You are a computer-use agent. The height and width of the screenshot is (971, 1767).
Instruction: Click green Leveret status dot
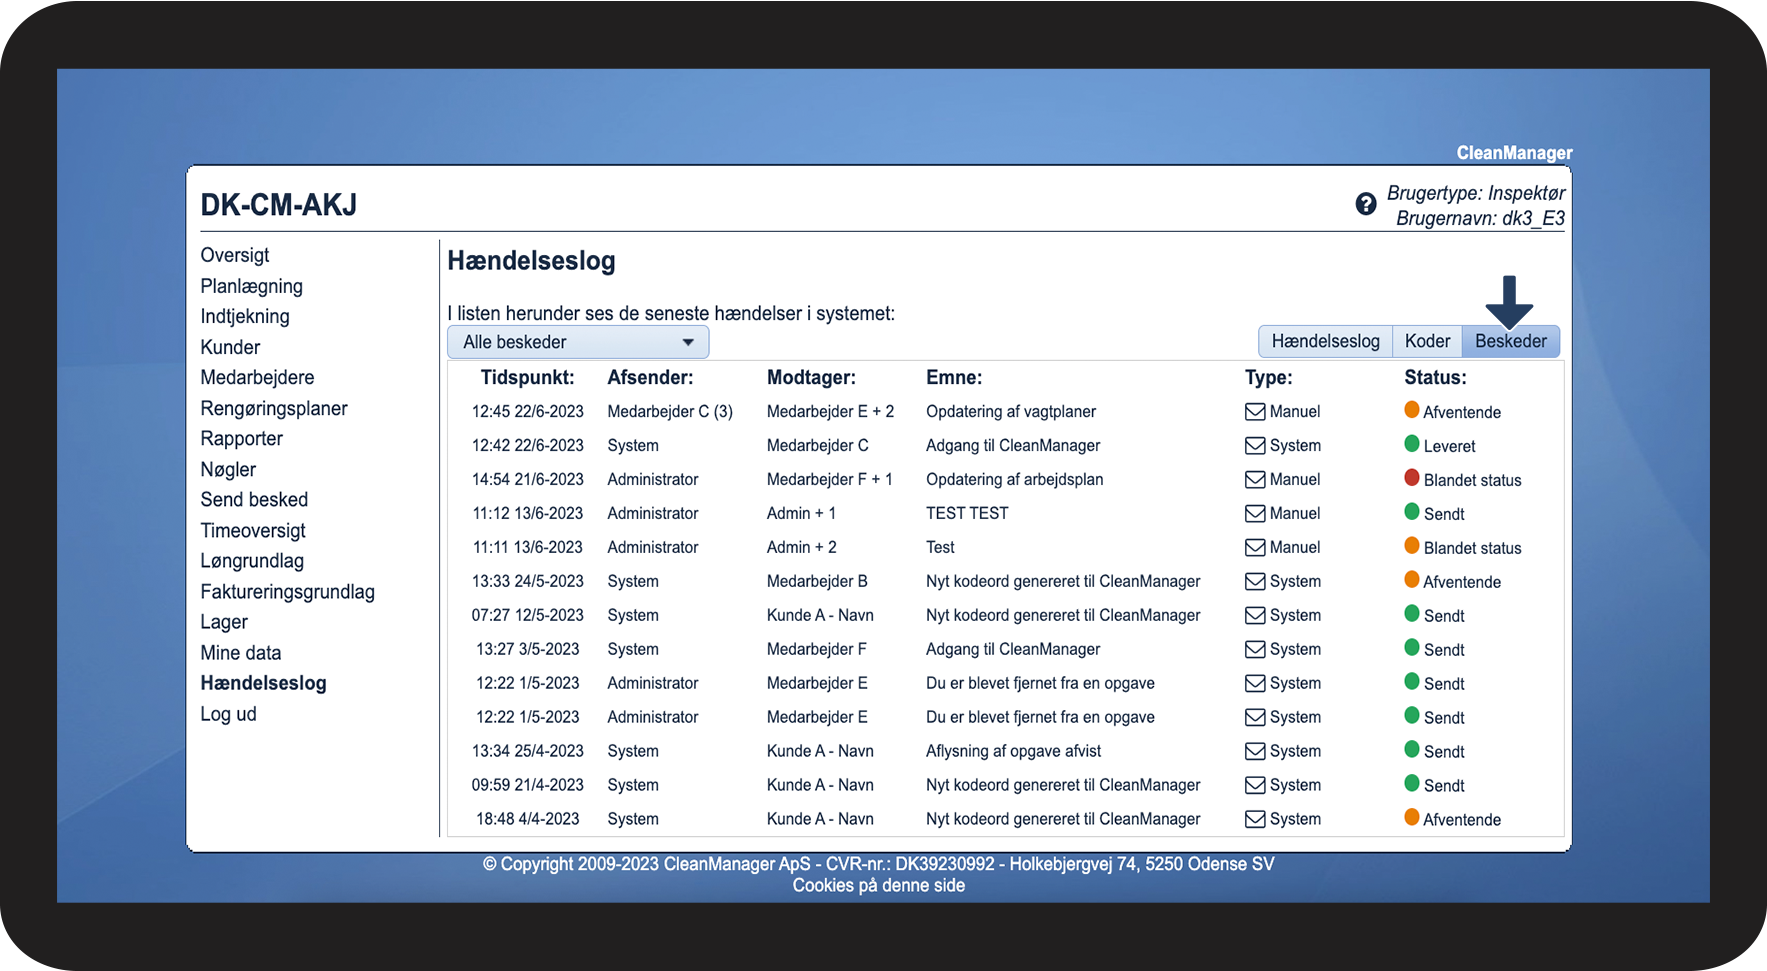pyautogui.click(x=1412, y=443)
